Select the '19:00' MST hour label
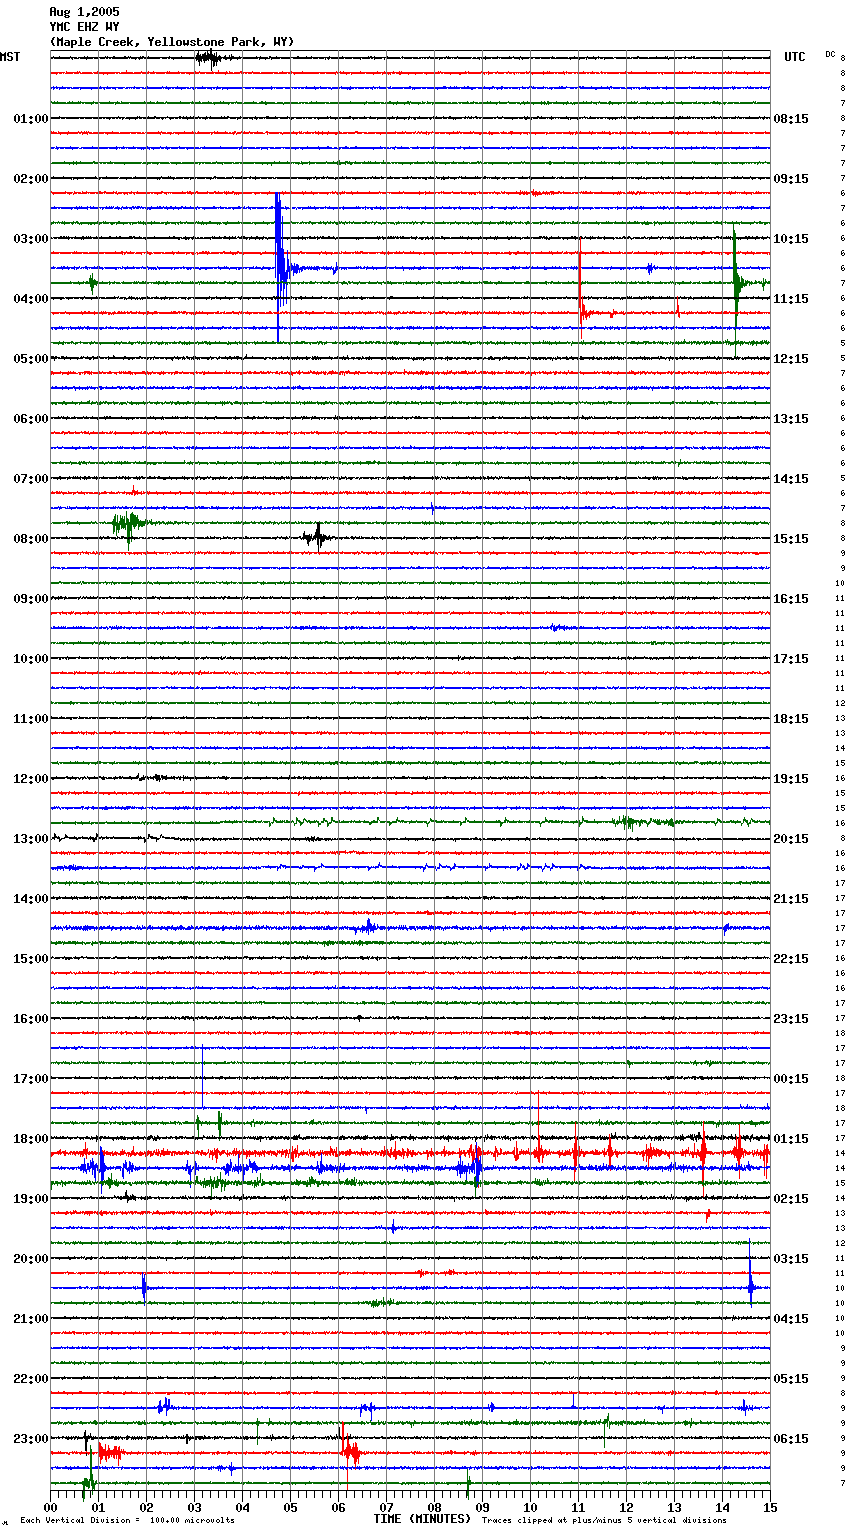 tap(31, 1199)
